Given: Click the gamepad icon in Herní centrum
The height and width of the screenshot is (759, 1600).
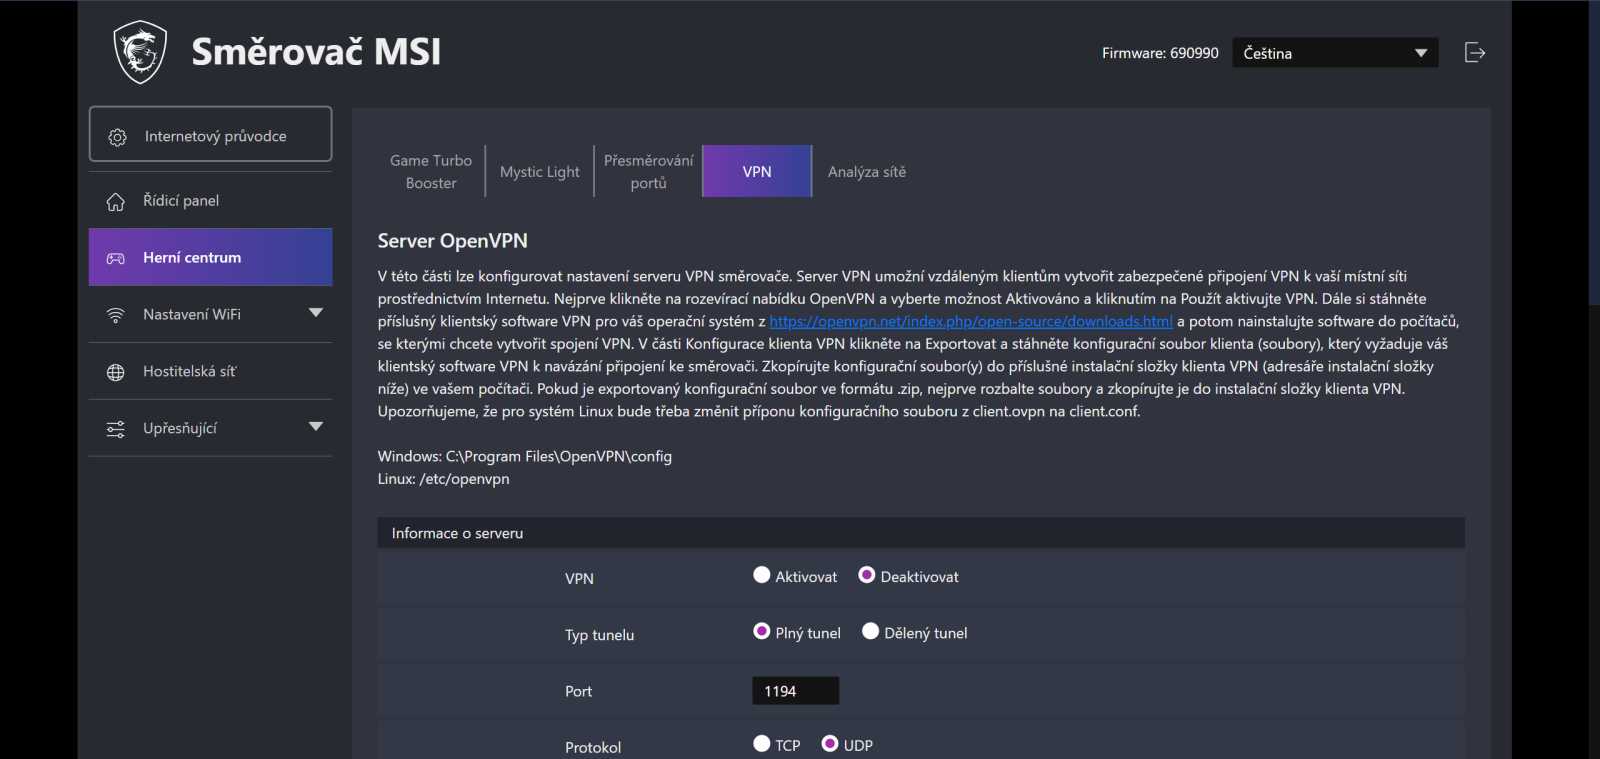Looking at the screenshot, I should [116, 258].
